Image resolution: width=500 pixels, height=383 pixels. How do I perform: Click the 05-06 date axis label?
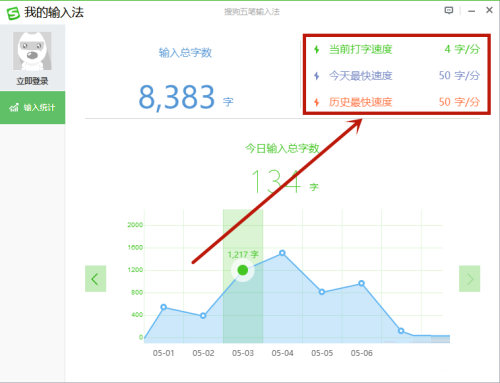[x=361, y=353]
